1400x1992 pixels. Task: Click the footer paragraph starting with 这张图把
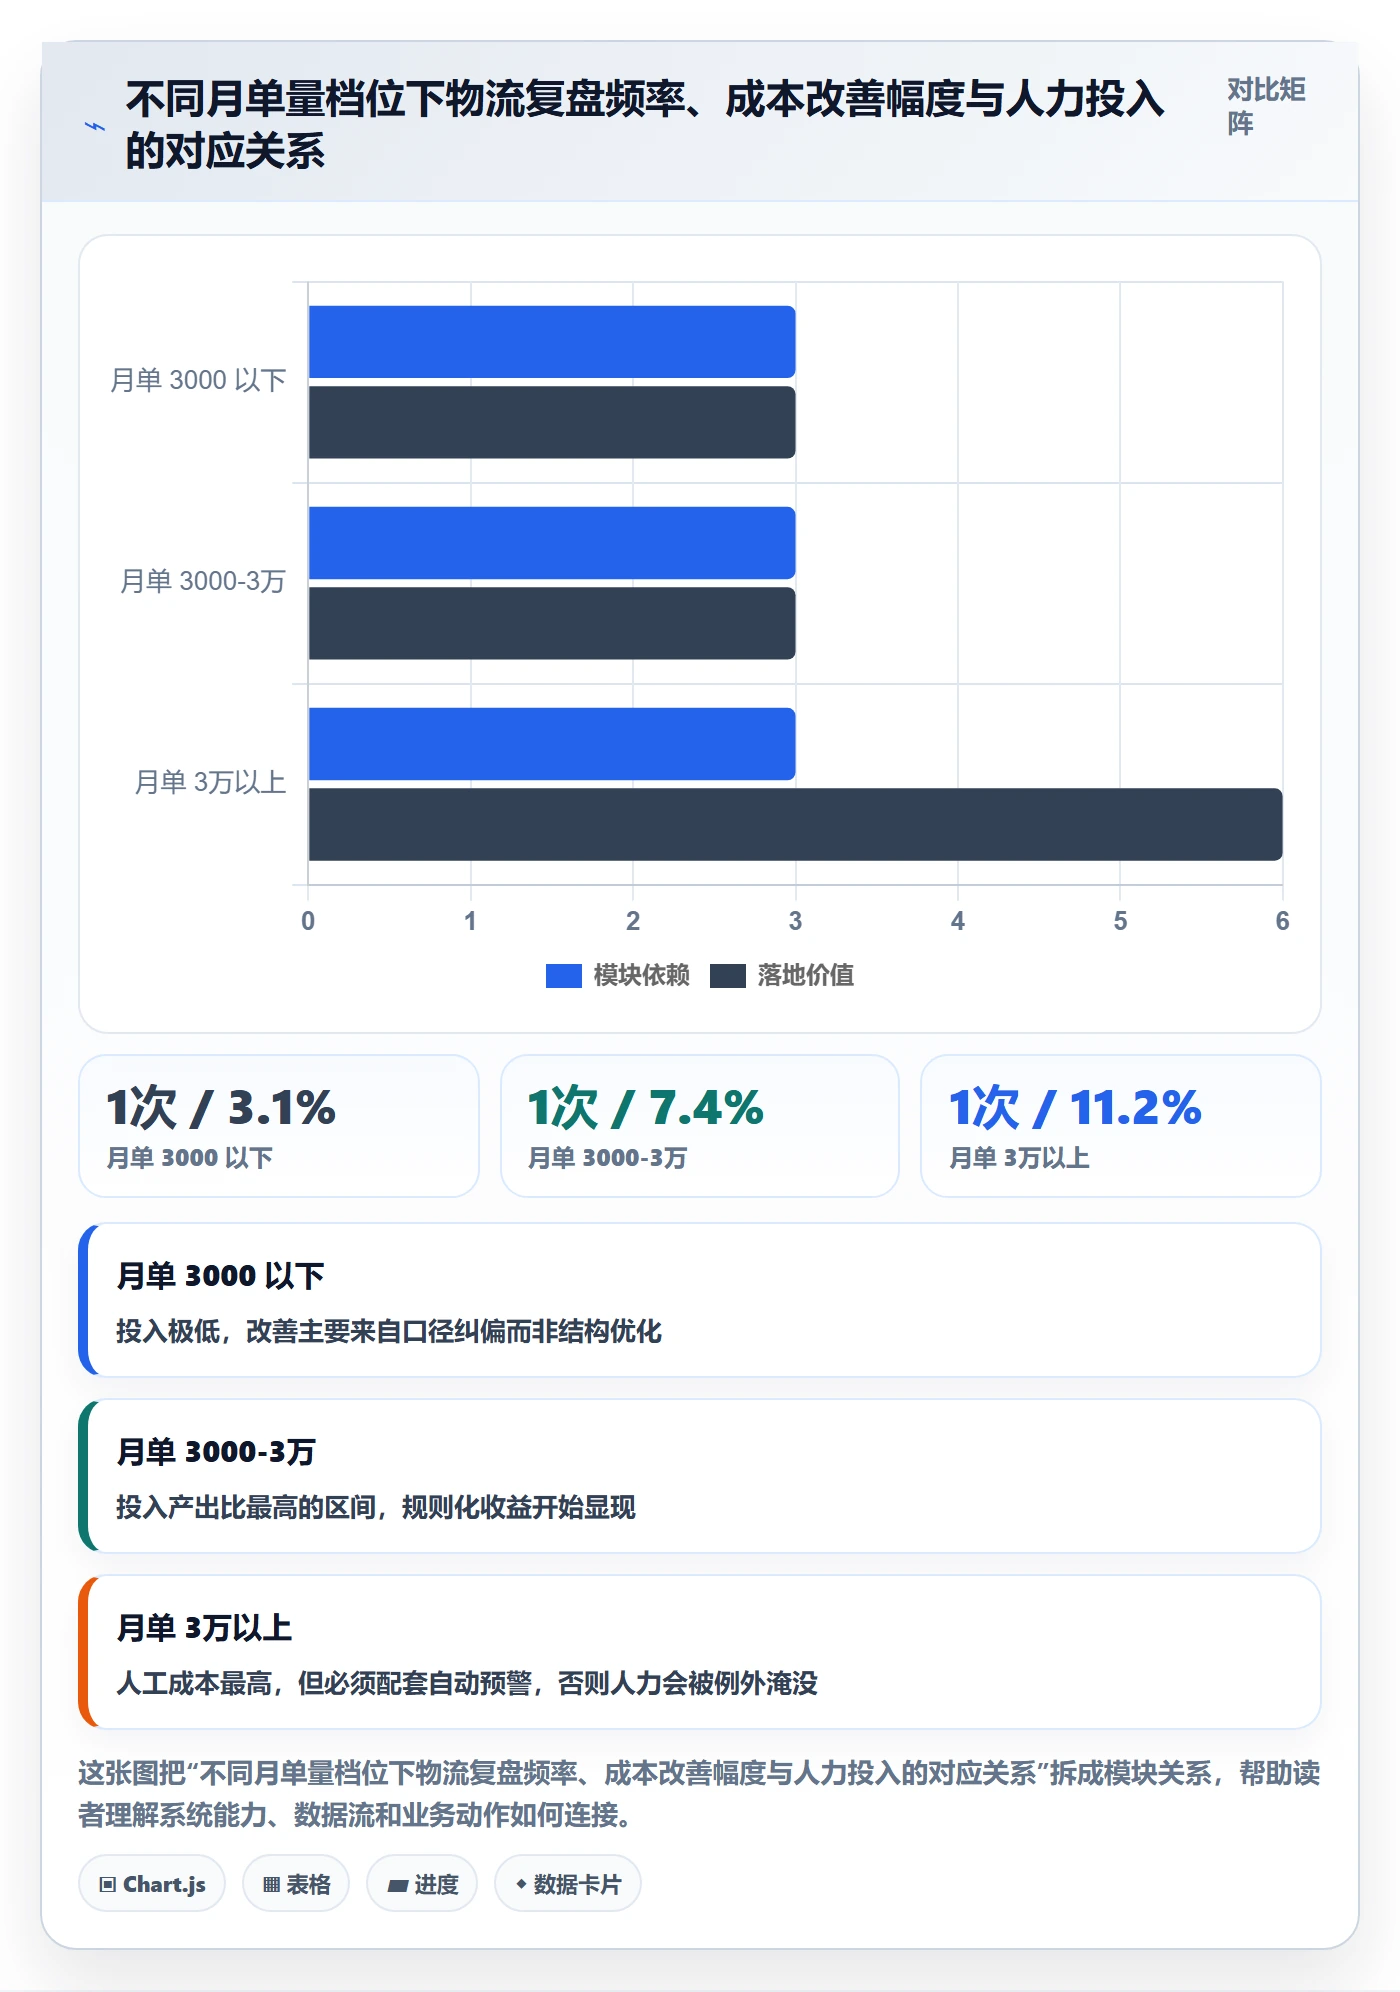[699, 1794]
